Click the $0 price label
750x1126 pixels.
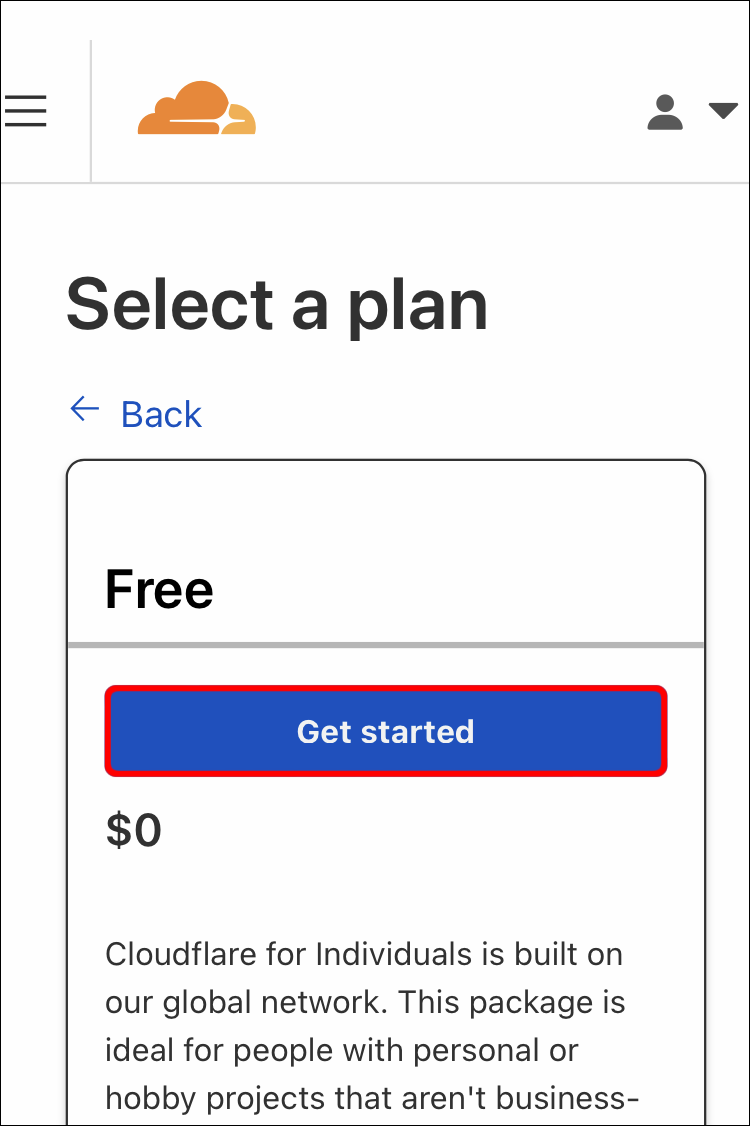pyautogui.click(x=134, y=830)
